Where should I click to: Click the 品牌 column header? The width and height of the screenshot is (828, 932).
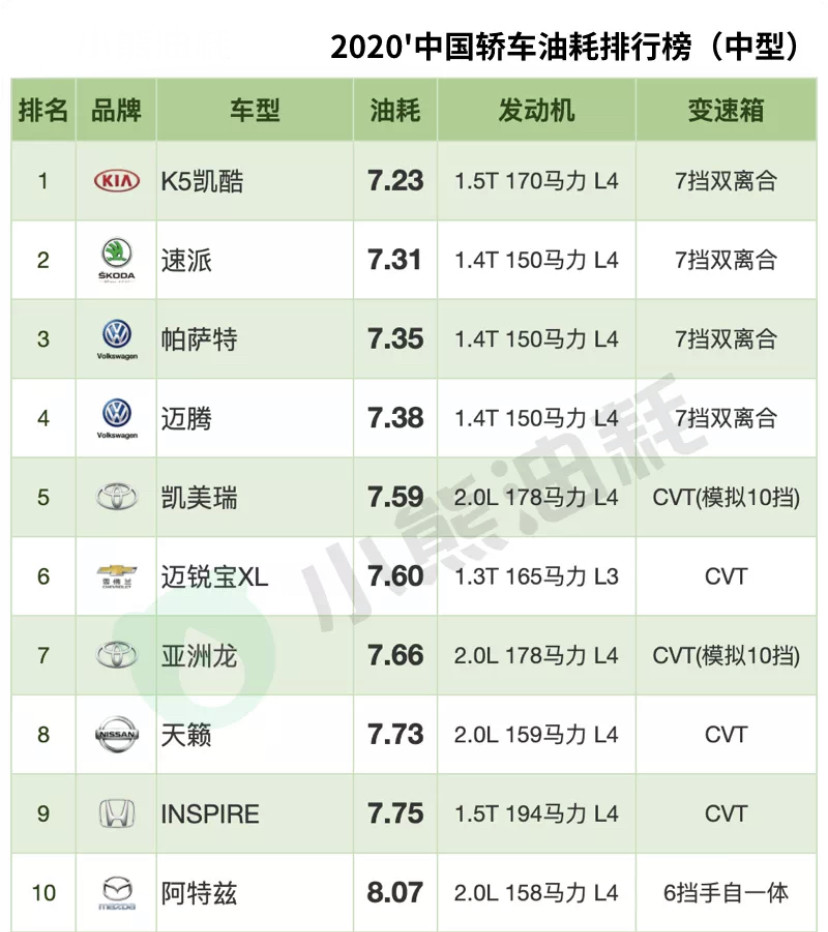[x=117, y=111]
